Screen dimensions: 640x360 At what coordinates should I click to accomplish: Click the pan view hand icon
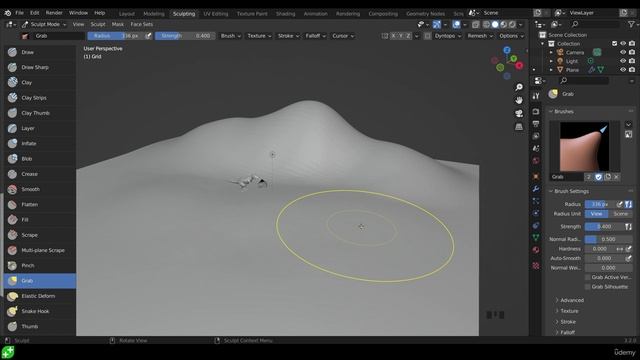point(519,100)
